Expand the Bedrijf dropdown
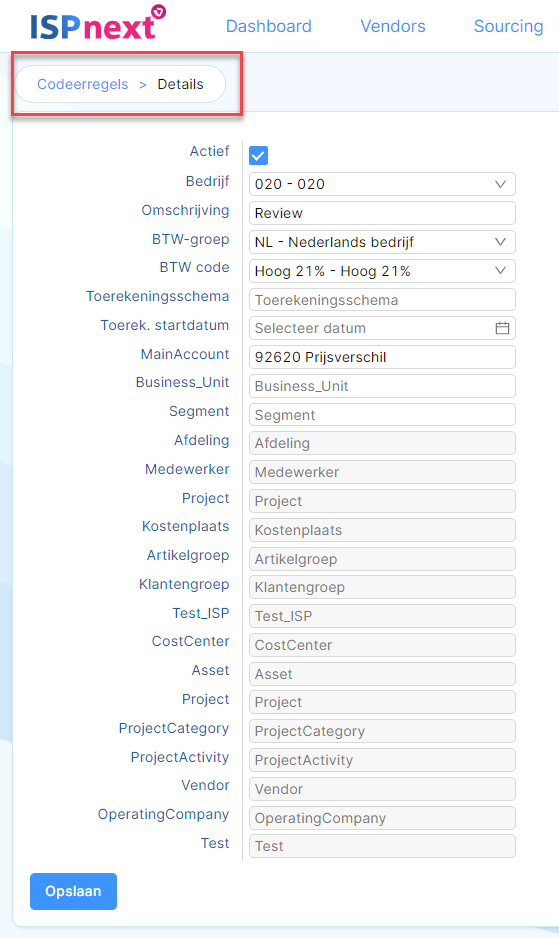559x938 pixels. tap(382, 184)
